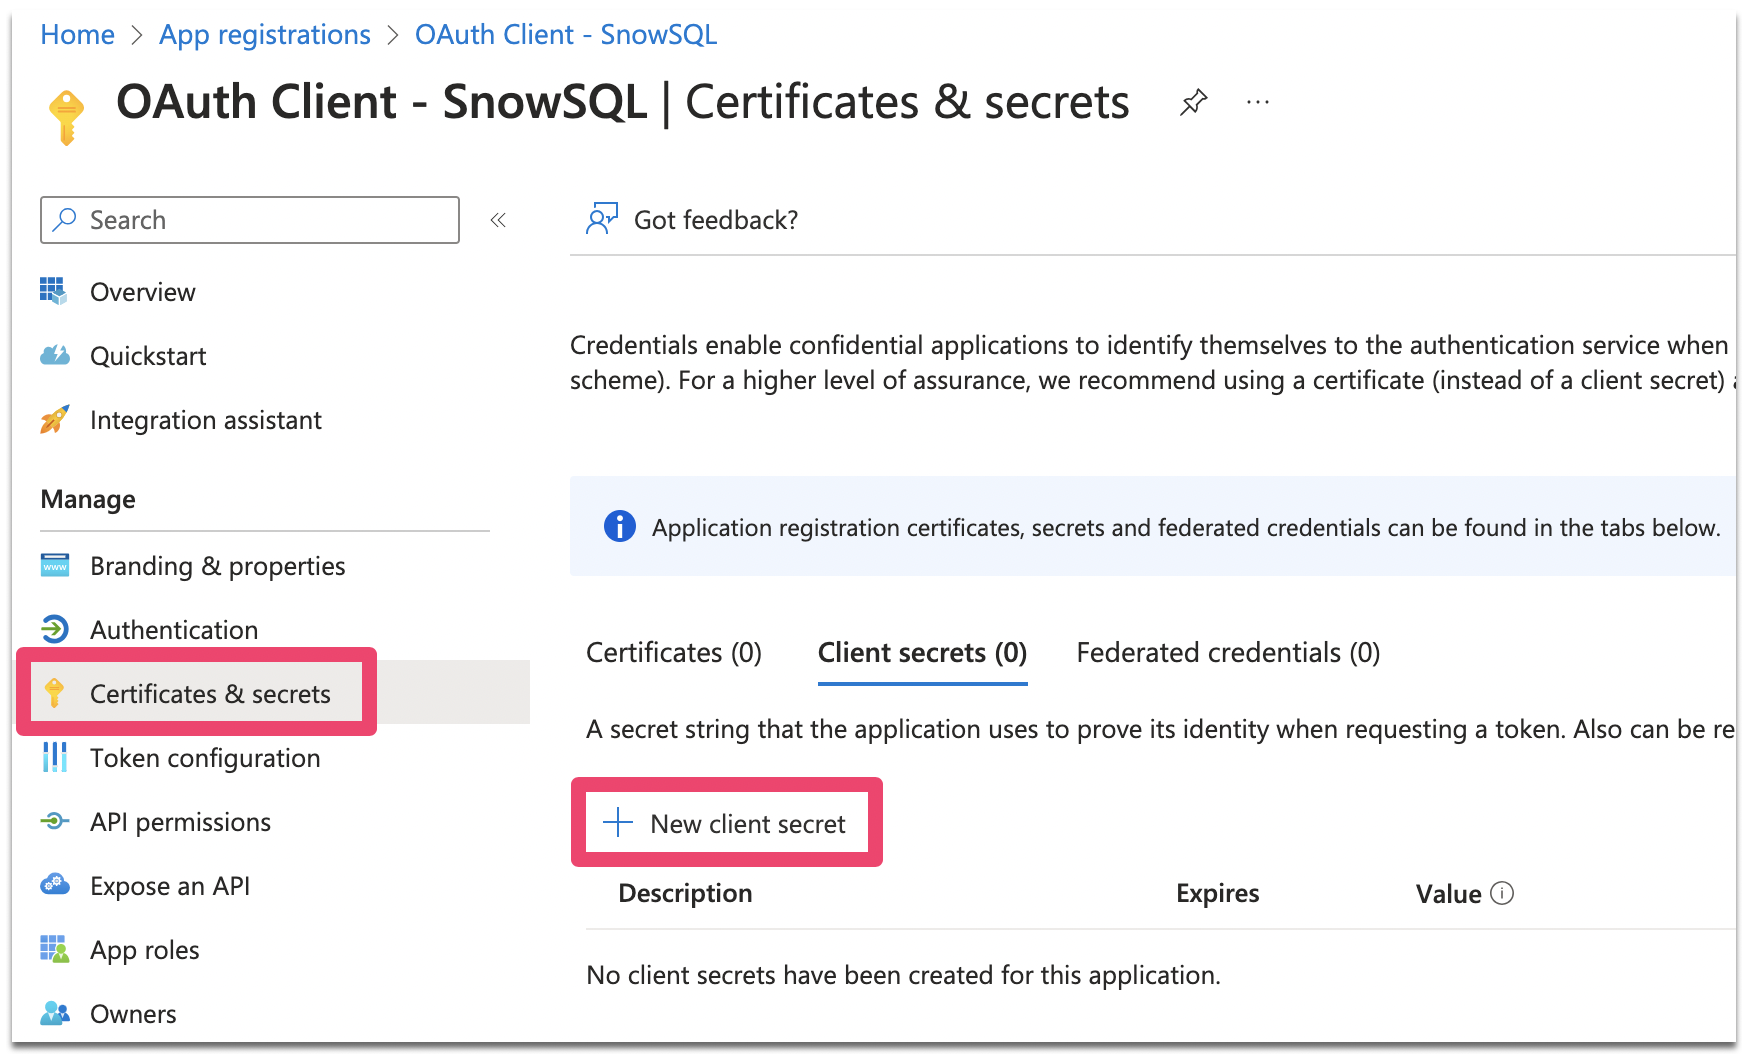This screenshot has height=1058, width=1752.
Task: Click the Value column info icon
Action: 1502,893
